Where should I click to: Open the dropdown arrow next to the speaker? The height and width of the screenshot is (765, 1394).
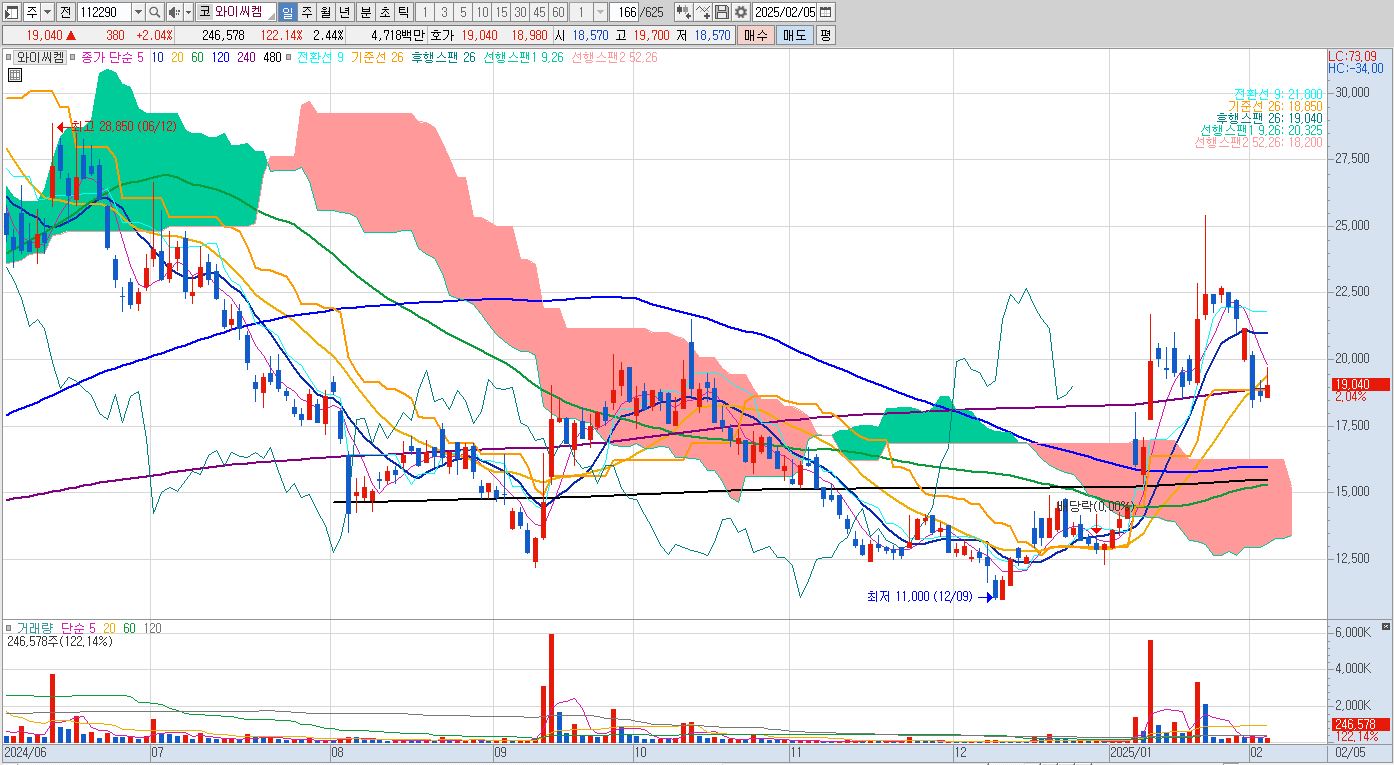tap(188, 12)
